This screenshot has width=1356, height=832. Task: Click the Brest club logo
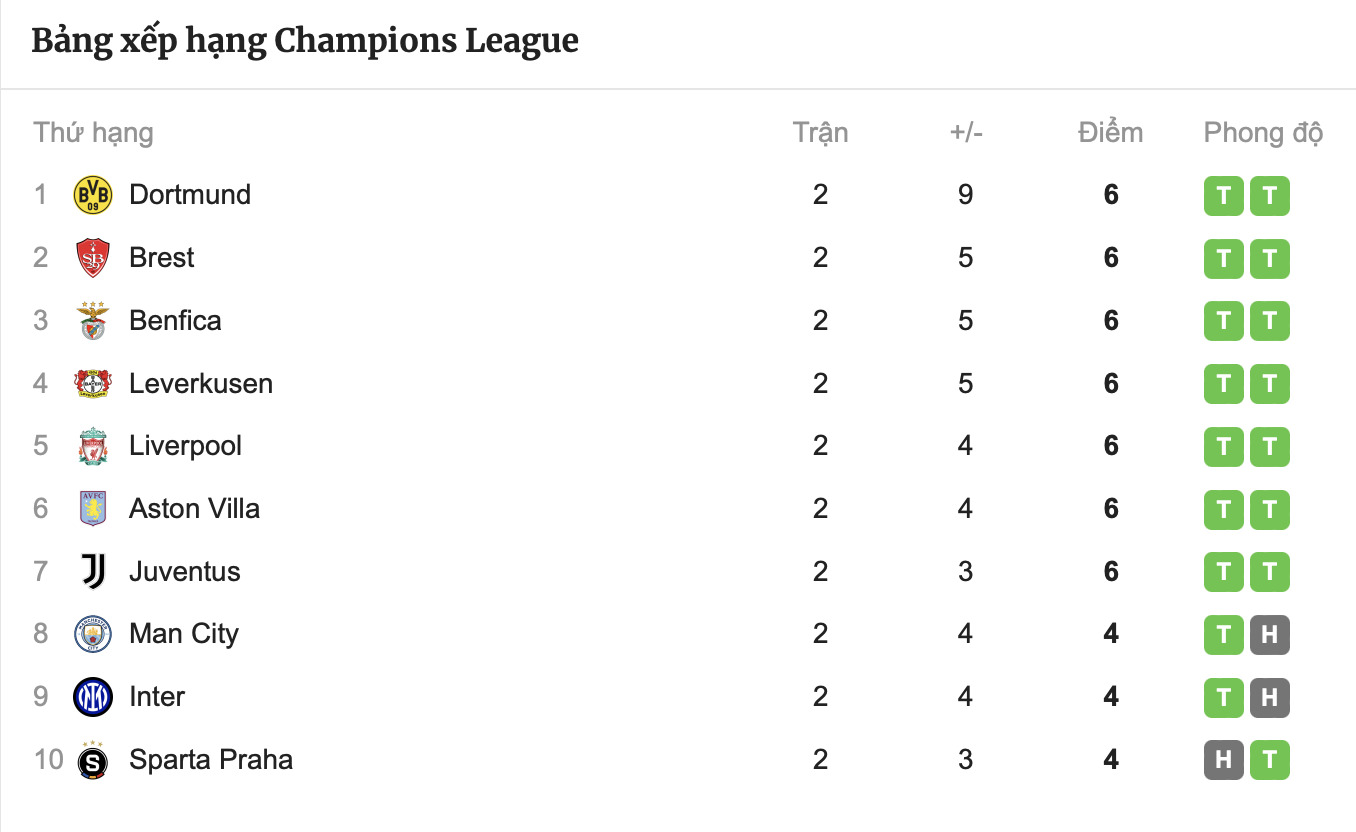click(93, 258)
